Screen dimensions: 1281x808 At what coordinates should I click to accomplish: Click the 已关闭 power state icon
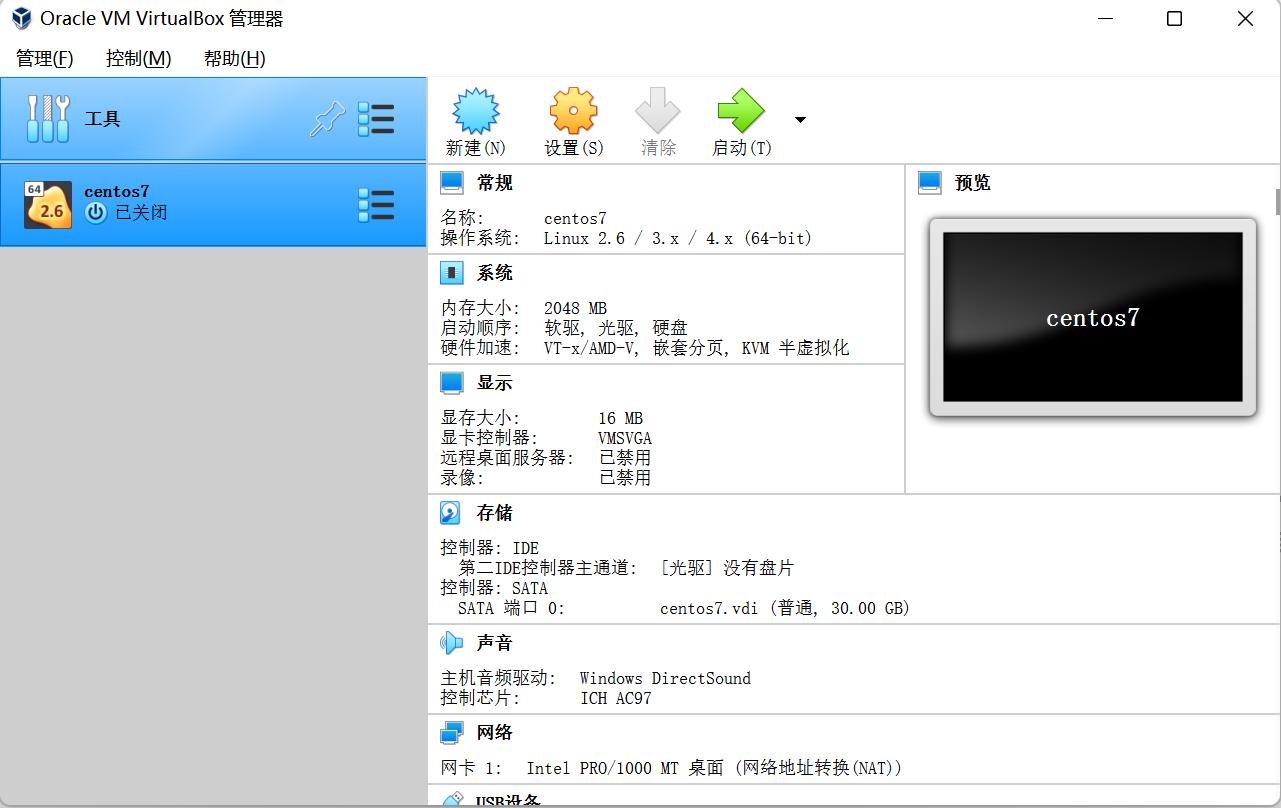96,213
